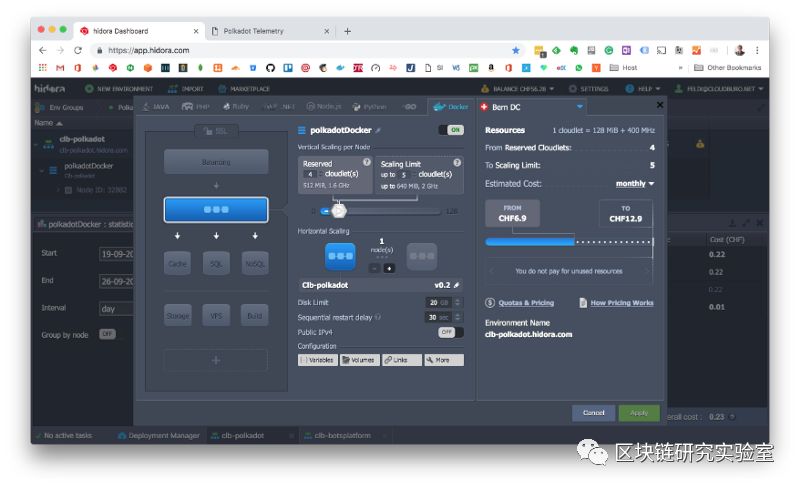This screenshot has height=488, width=800.
Task: Add the Build node block
Action: click(x=255, y=315)
